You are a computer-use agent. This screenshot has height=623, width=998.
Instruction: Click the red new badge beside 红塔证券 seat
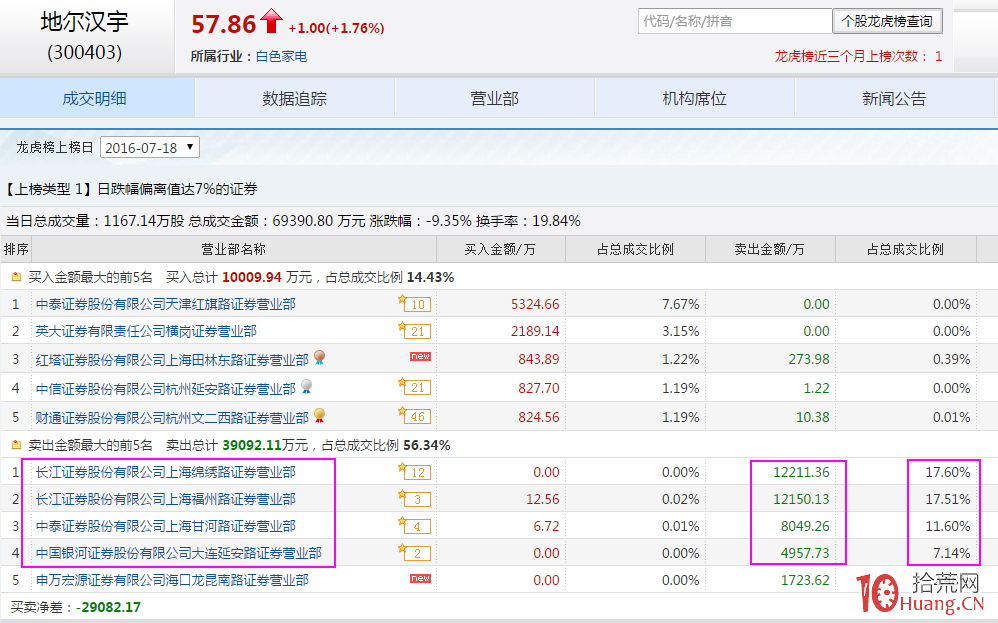click(x=419, y=355)
